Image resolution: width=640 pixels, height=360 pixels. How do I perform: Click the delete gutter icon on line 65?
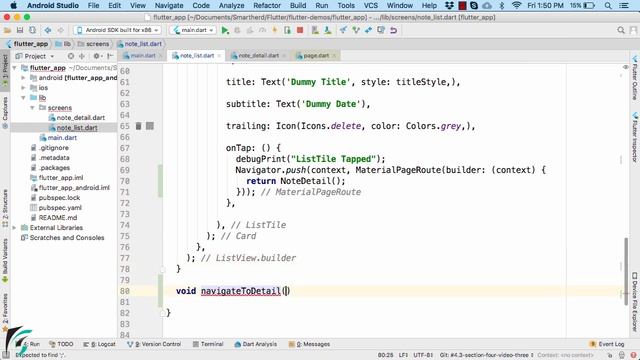tap(138, 126)
